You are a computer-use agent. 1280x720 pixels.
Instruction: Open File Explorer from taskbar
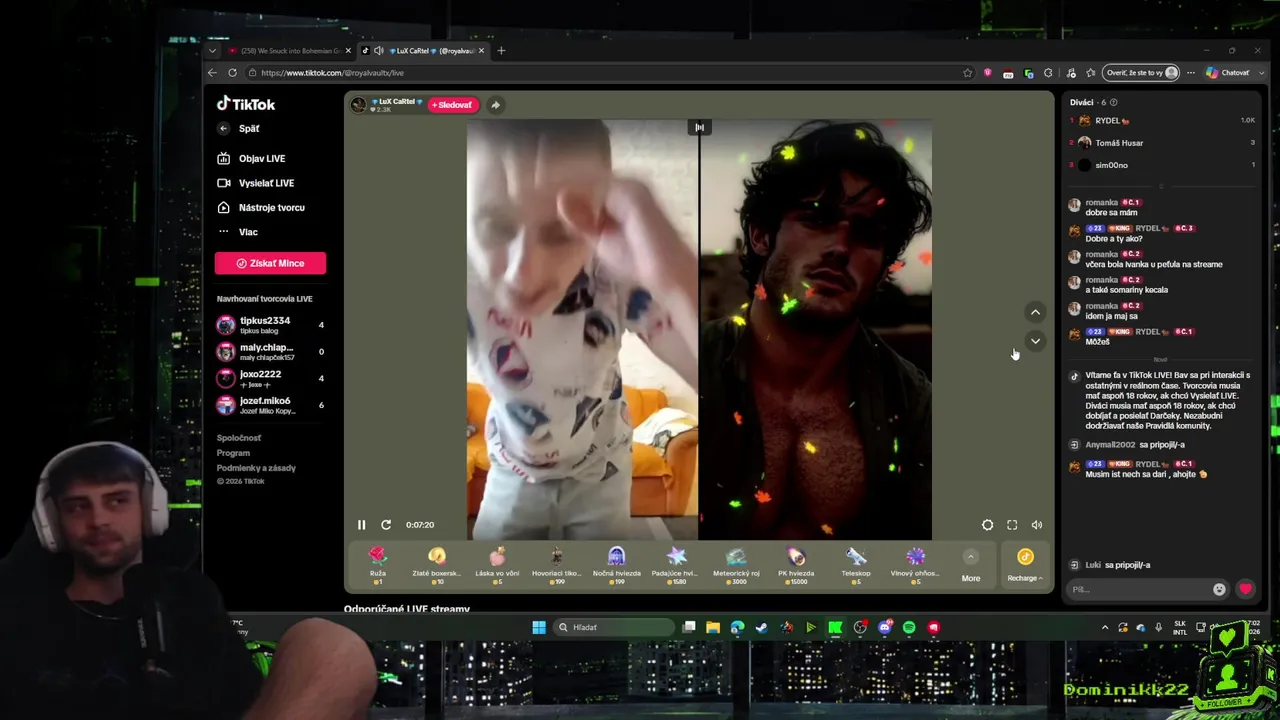[713, 627]
